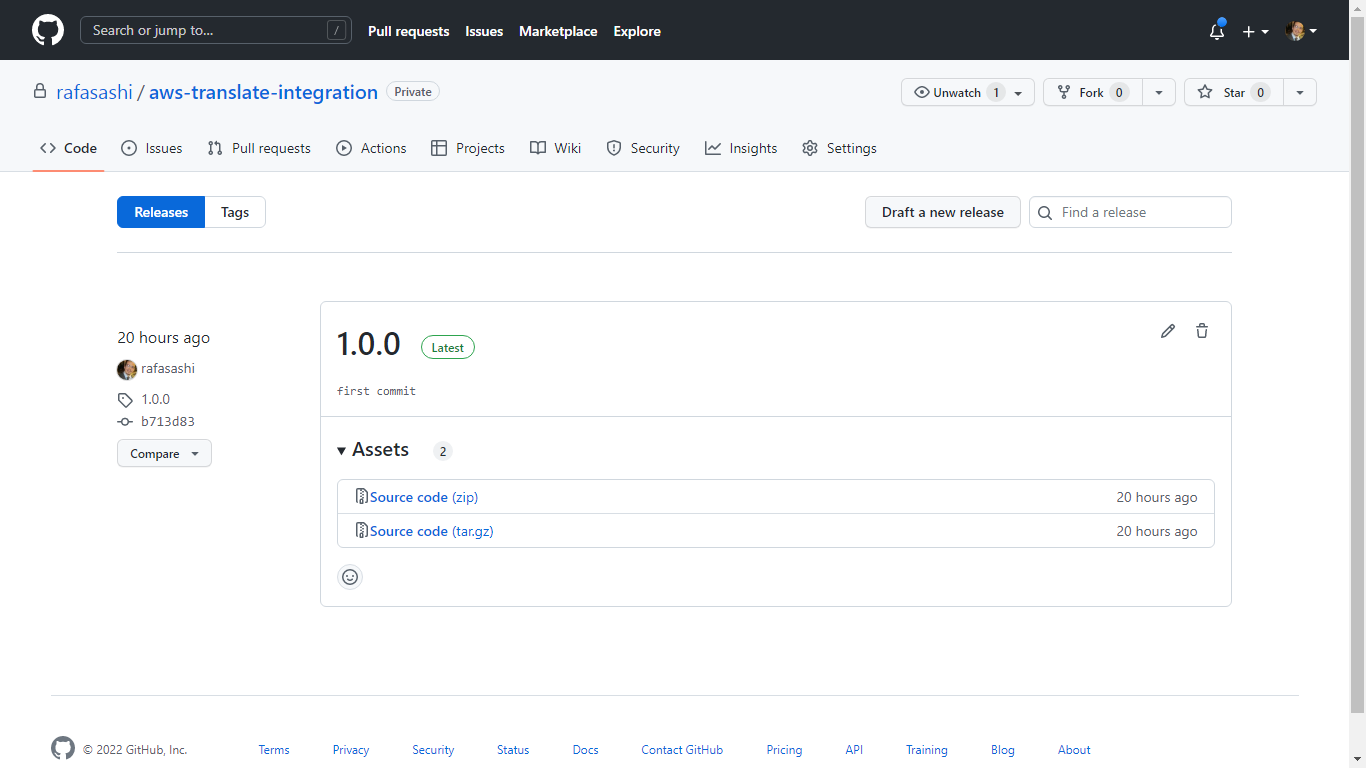Viewport: 1366px width, 768px height.
Task: Click the rafasashi author avatar thumbnail
Action: click(127, 369)
